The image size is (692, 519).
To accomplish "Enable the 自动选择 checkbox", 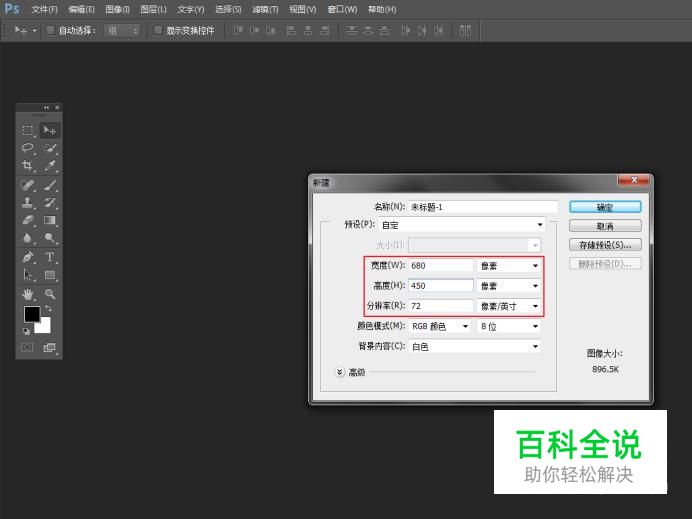I will [x=51, y=30].
